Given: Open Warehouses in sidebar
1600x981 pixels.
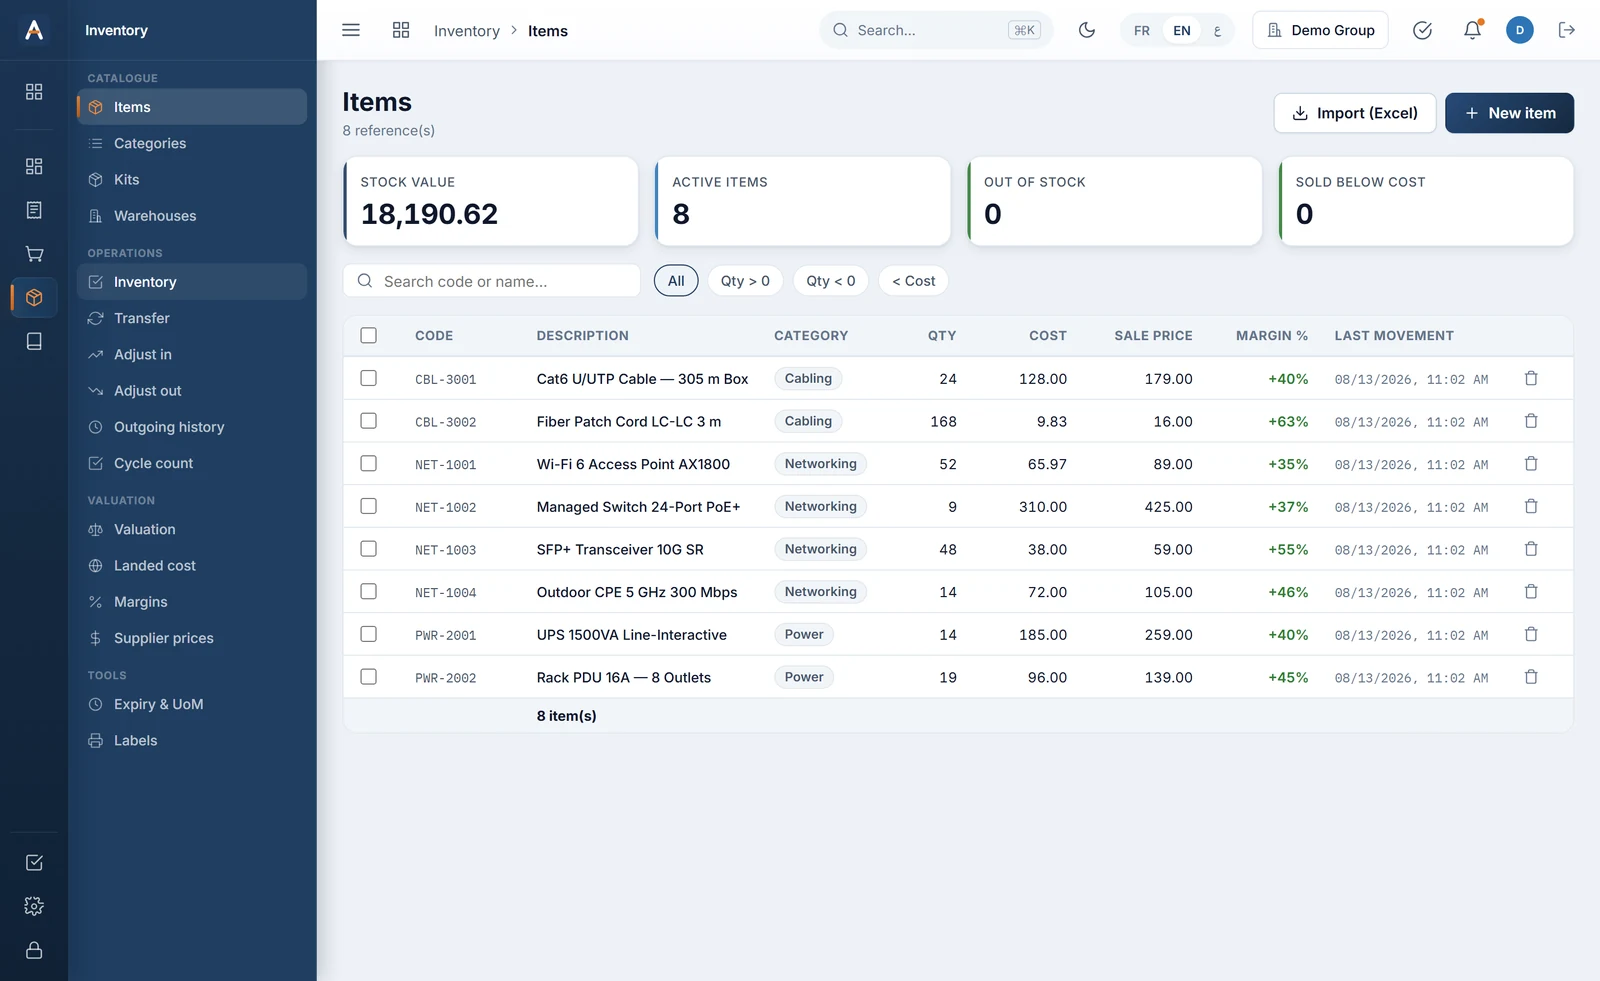Looking at the screenshot, I should tap(192, 216).
